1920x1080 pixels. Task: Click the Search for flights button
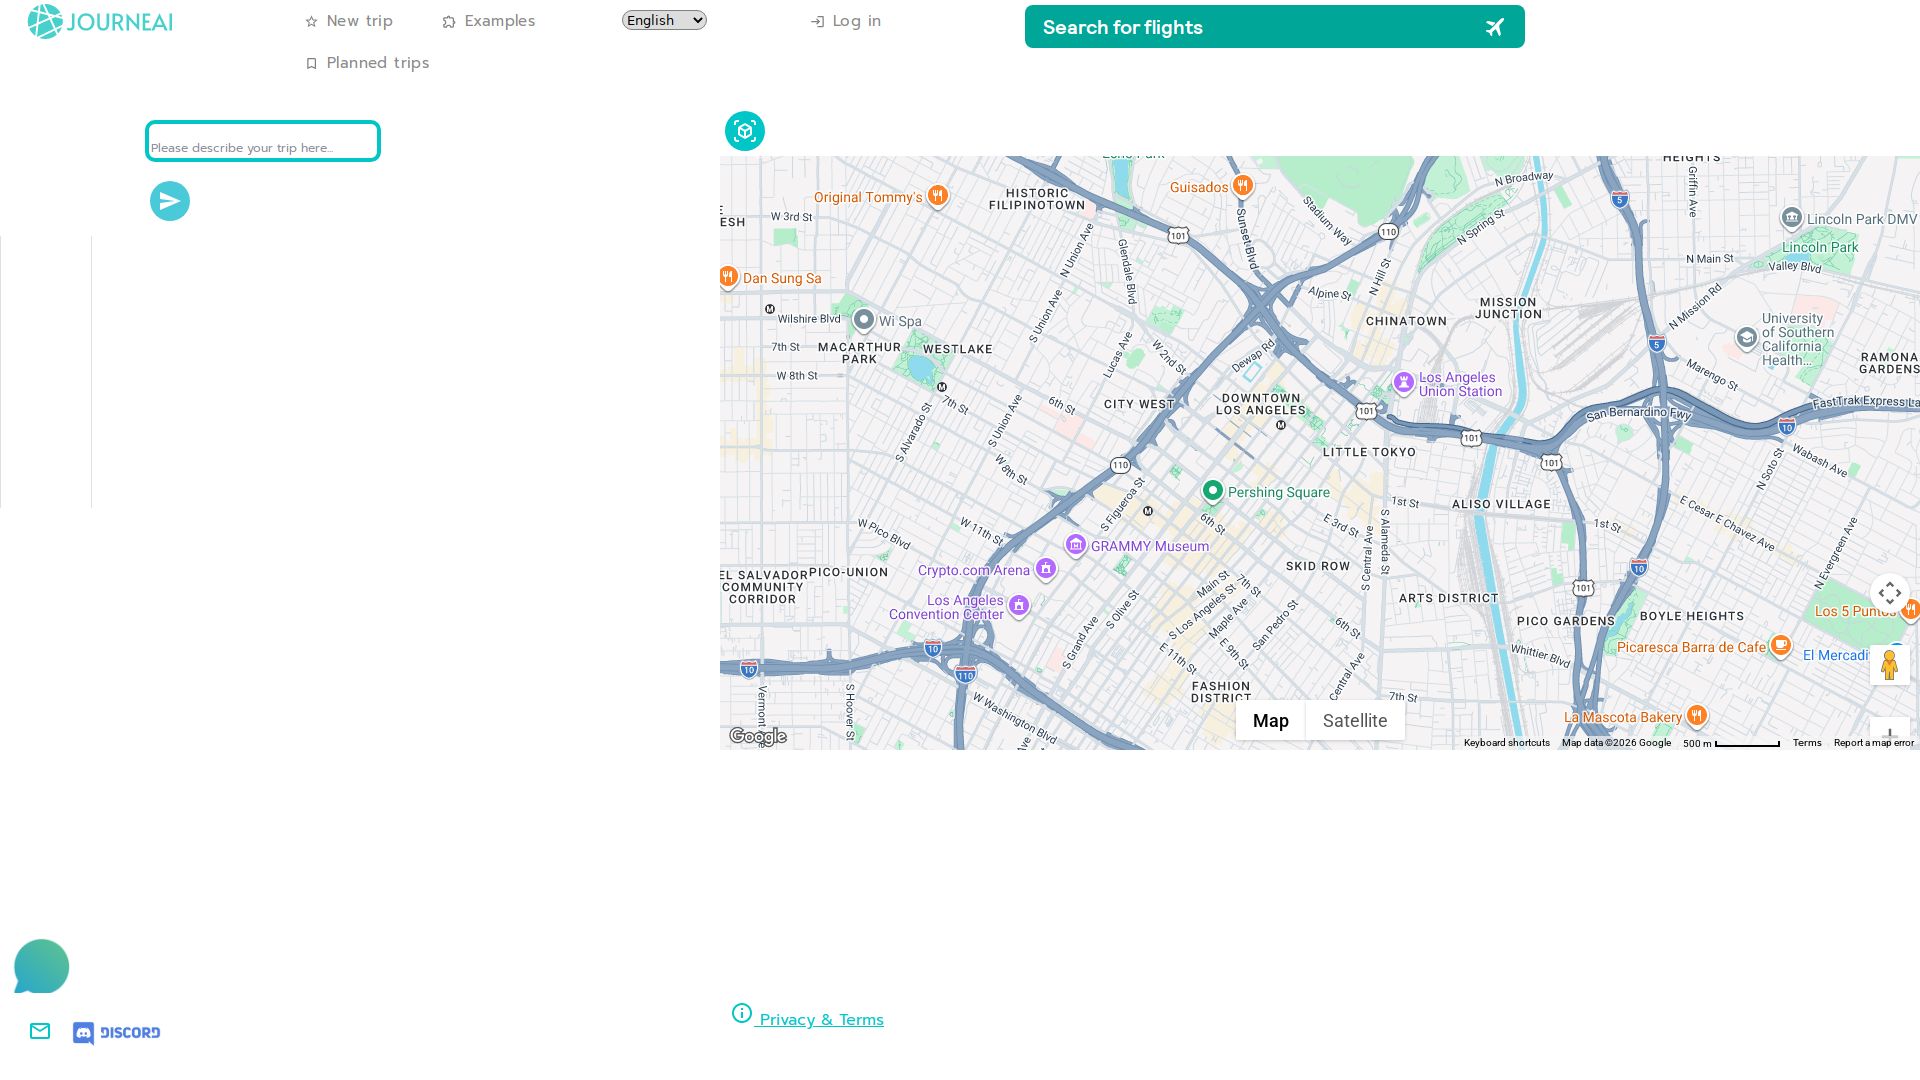(x=1274, y=27)
